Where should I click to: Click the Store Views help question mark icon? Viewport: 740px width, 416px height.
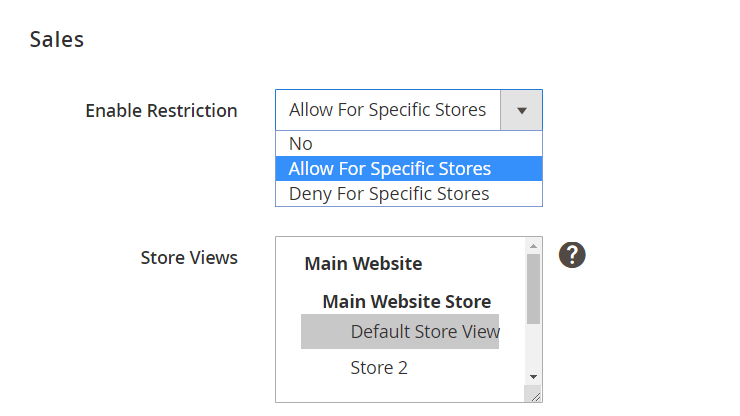[572, 255]
